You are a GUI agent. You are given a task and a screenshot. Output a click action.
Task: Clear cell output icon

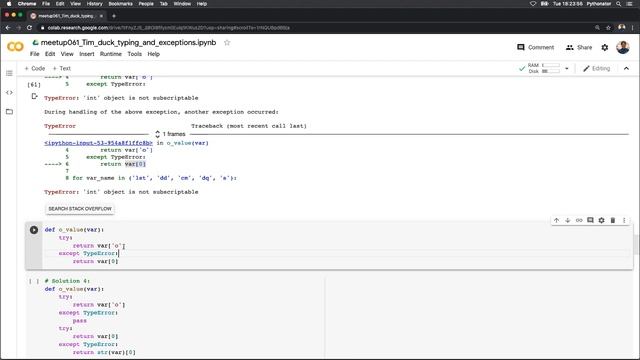[x=34, y=96]
